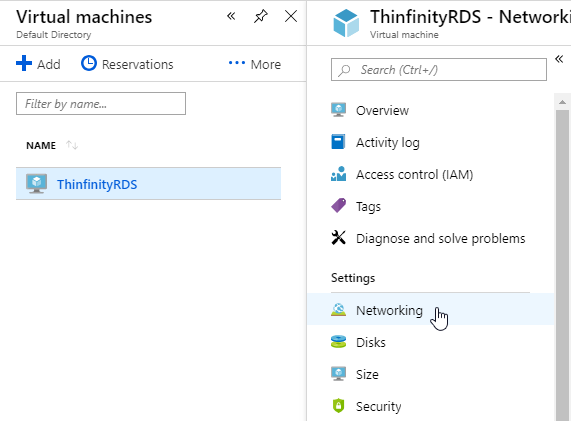Click the Overview monitor icon

point(338,110)
